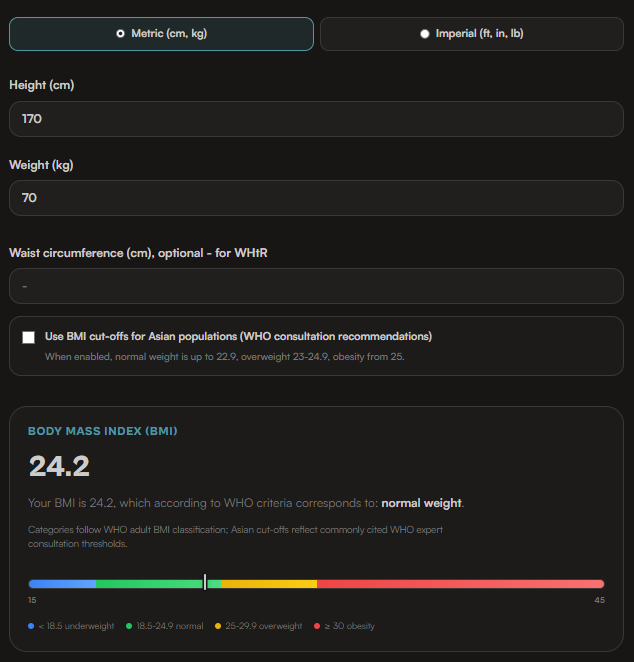This screenshot has width=634, height=662.
Task: Click the yellow overweight legend dot
Action: pyautogui.click(x=218, y=626)
